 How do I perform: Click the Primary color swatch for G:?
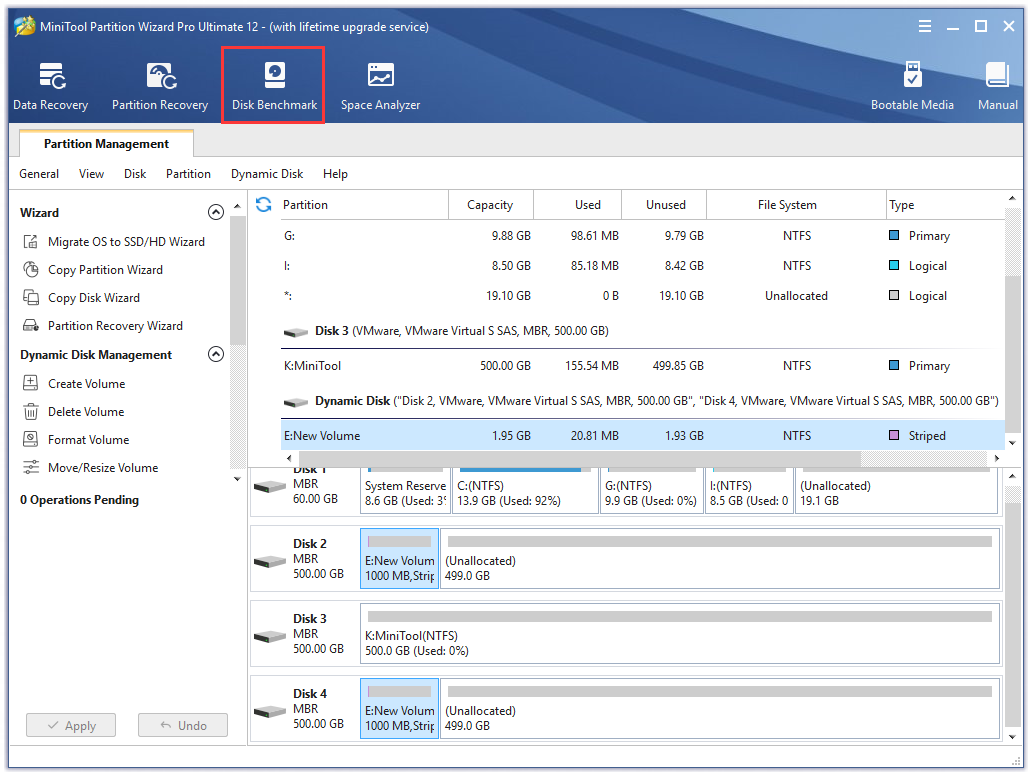tap(894, 235)
